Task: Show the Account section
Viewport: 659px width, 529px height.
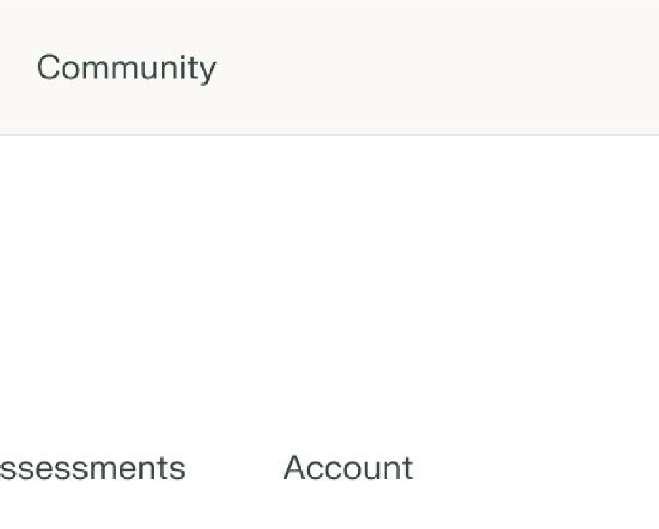Action: (x=348, y=468)
